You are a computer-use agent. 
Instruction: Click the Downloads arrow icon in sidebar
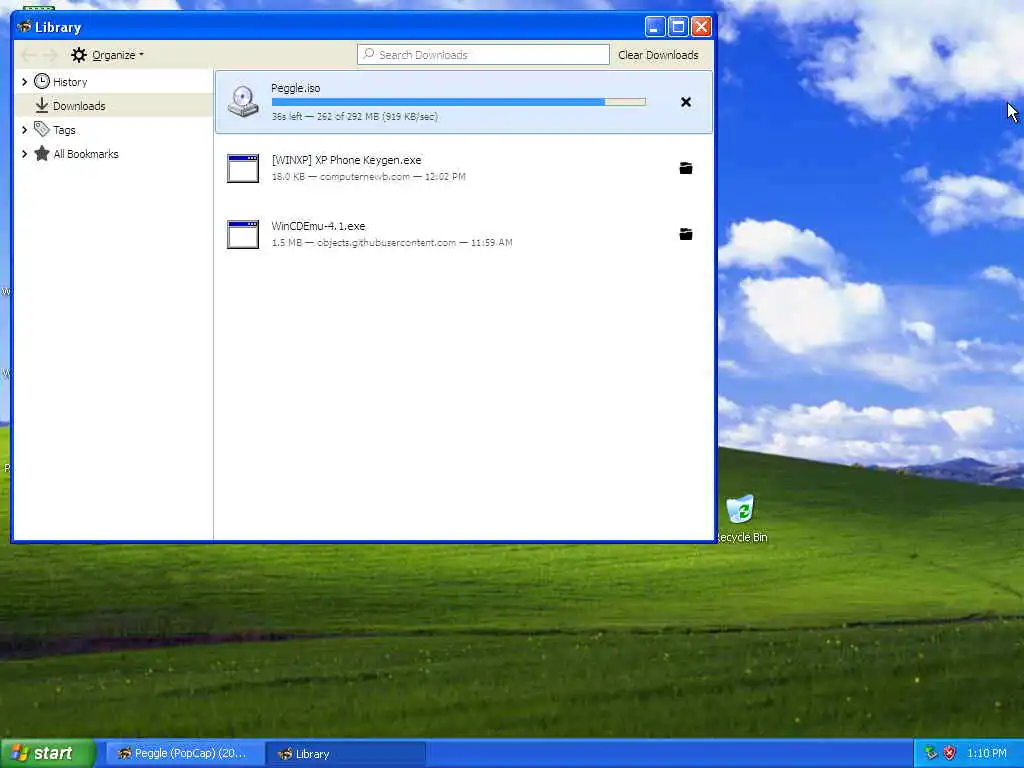pyautogui.click(x=42, y=105)
